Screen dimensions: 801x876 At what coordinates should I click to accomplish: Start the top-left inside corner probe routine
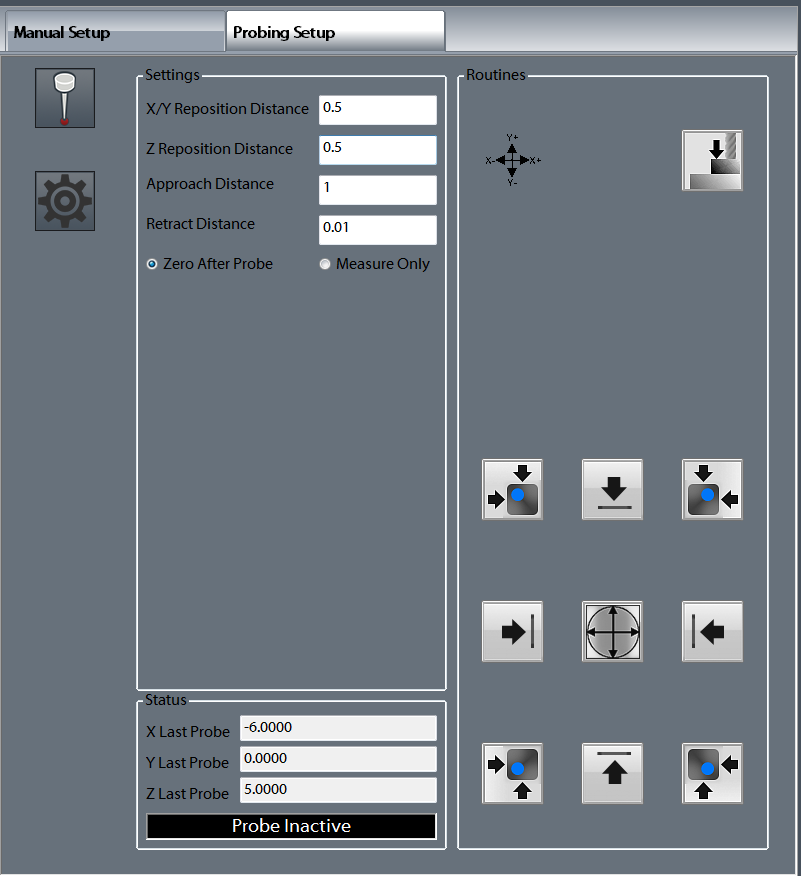pos(512,489)
